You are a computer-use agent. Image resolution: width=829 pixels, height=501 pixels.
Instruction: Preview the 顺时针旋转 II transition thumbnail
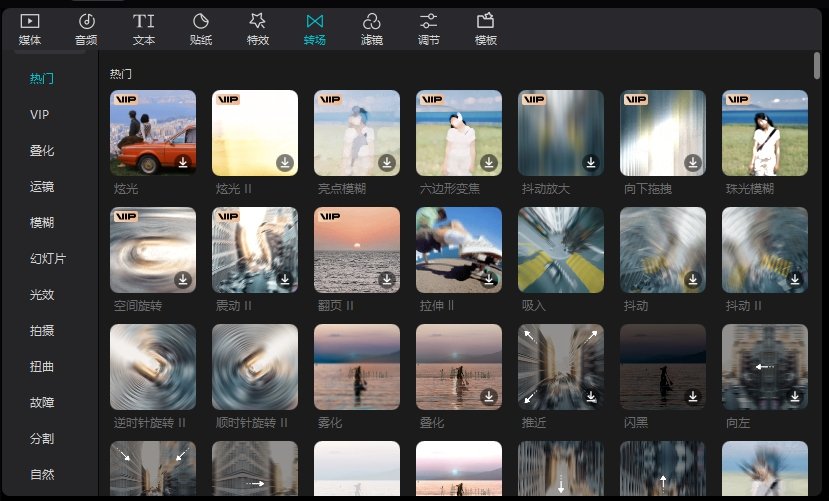point(255,367)
